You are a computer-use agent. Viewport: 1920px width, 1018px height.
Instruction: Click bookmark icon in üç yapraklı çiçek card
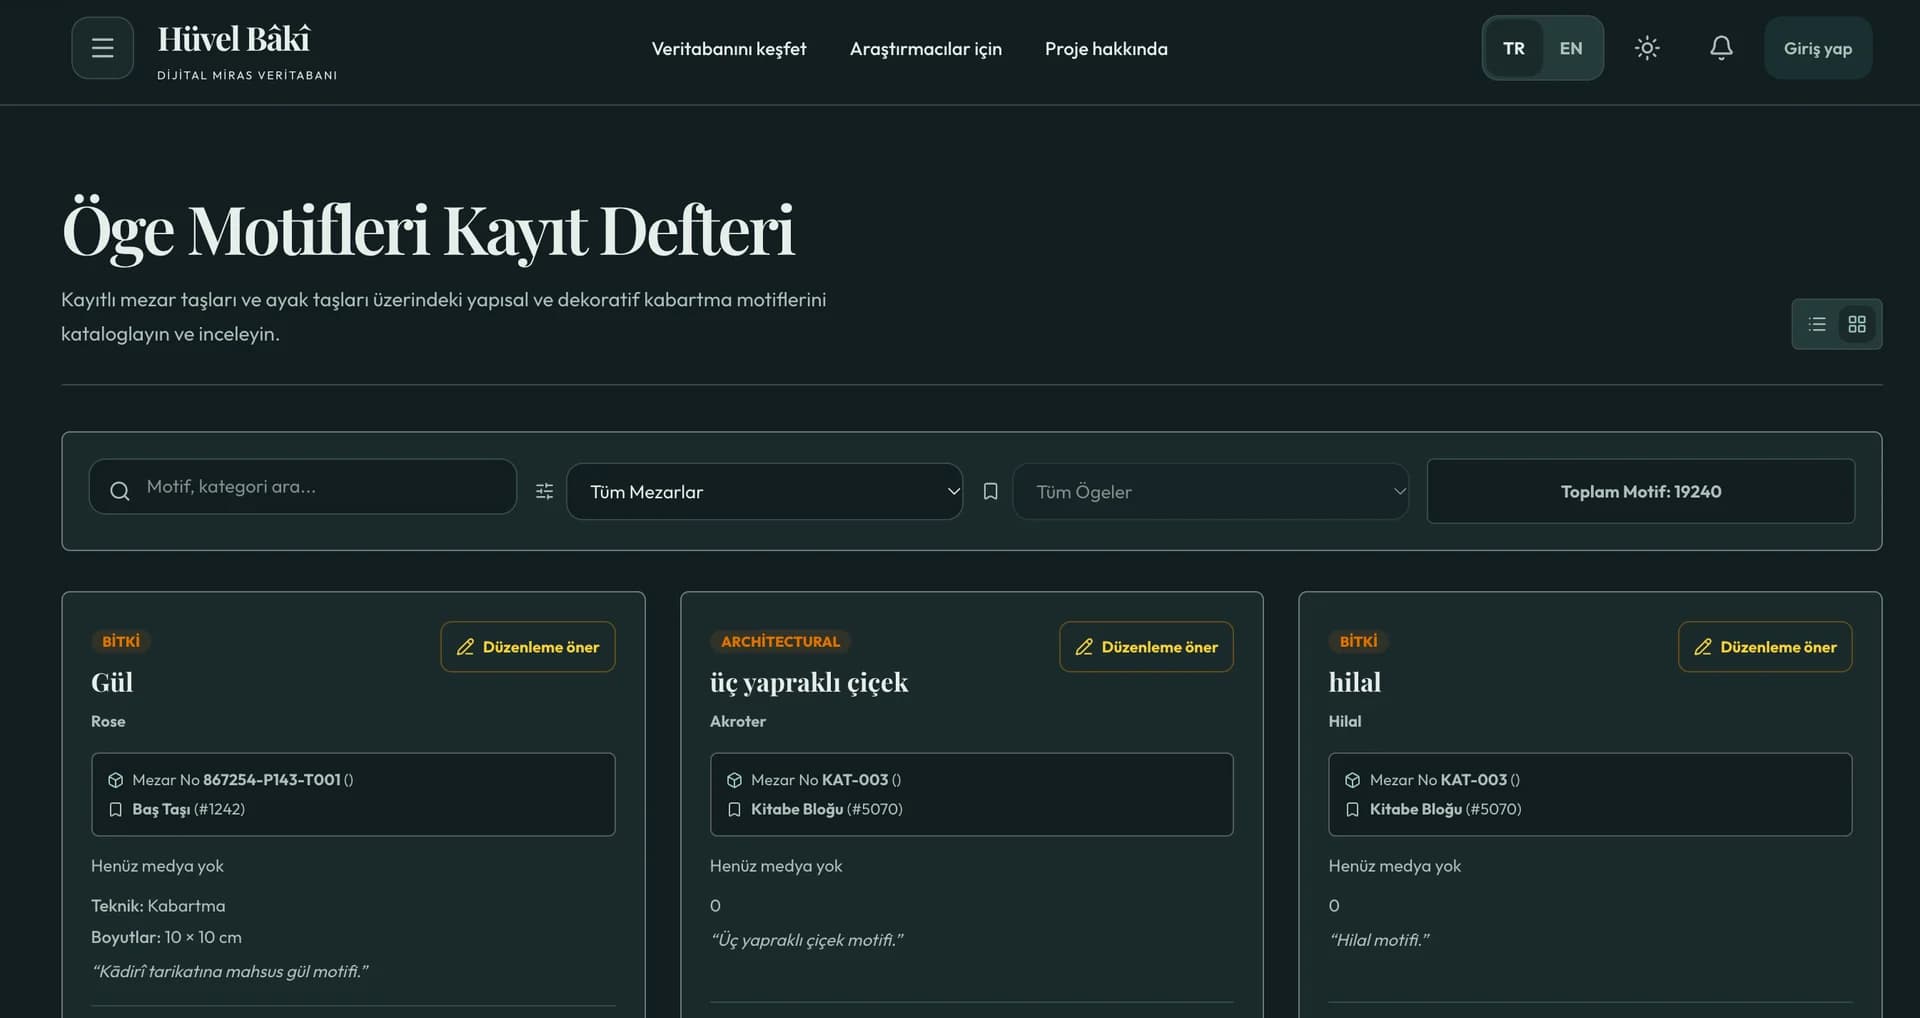pos(734,809)
